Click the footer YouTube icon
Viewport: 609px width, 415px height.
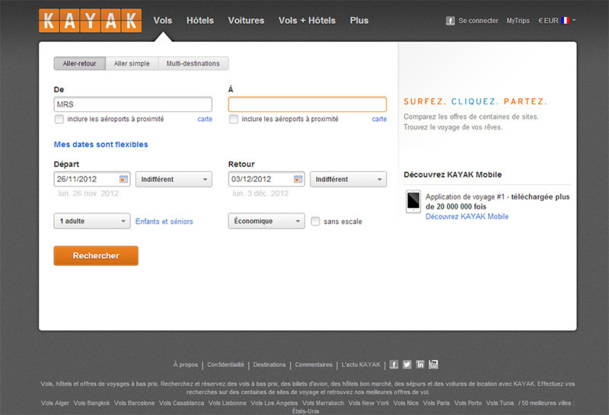pos(433,364)
